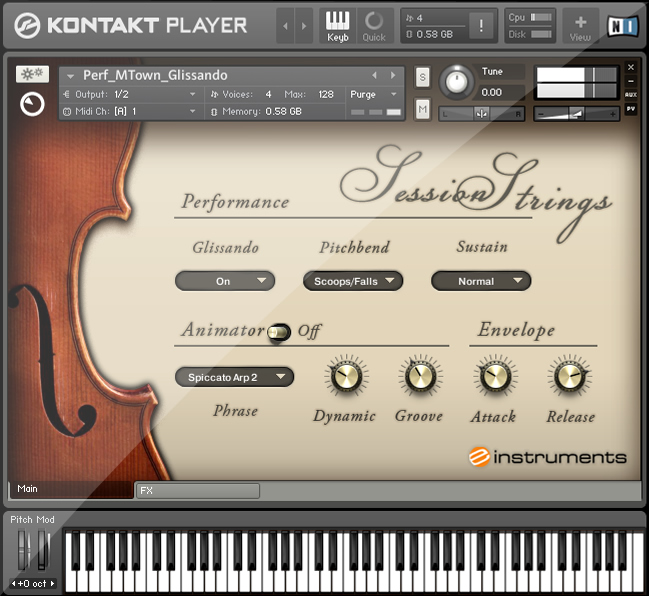The width and height of the screenshot is (649, 596).
Task: Click the Kontakt Player logo
Action: 130,26
